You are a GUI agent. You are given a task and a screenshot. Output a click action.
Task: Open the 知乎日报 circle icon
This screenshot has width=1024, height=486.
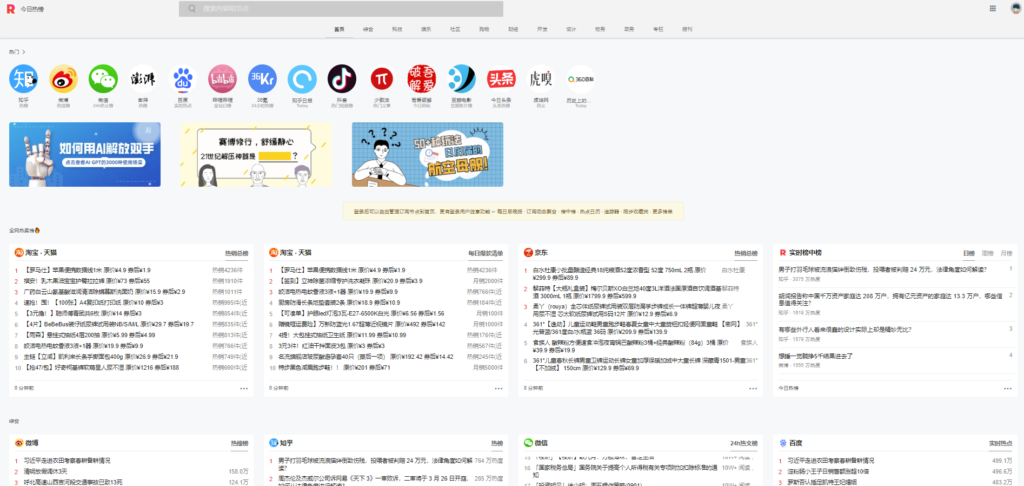tap(302, 79)
